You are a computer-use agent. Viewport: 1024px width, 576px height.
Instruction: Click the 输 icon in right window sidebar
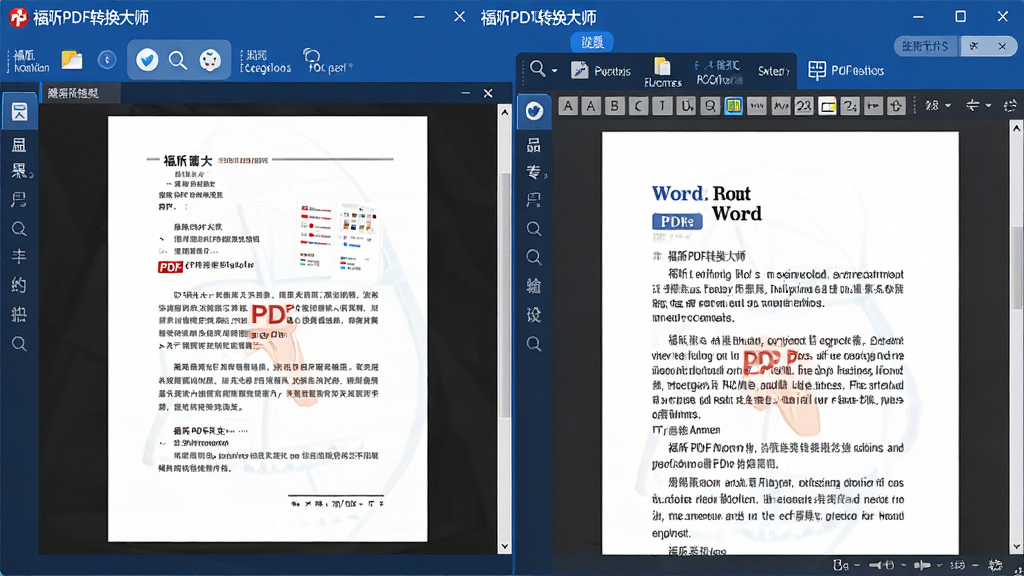(x=534, y=285)
